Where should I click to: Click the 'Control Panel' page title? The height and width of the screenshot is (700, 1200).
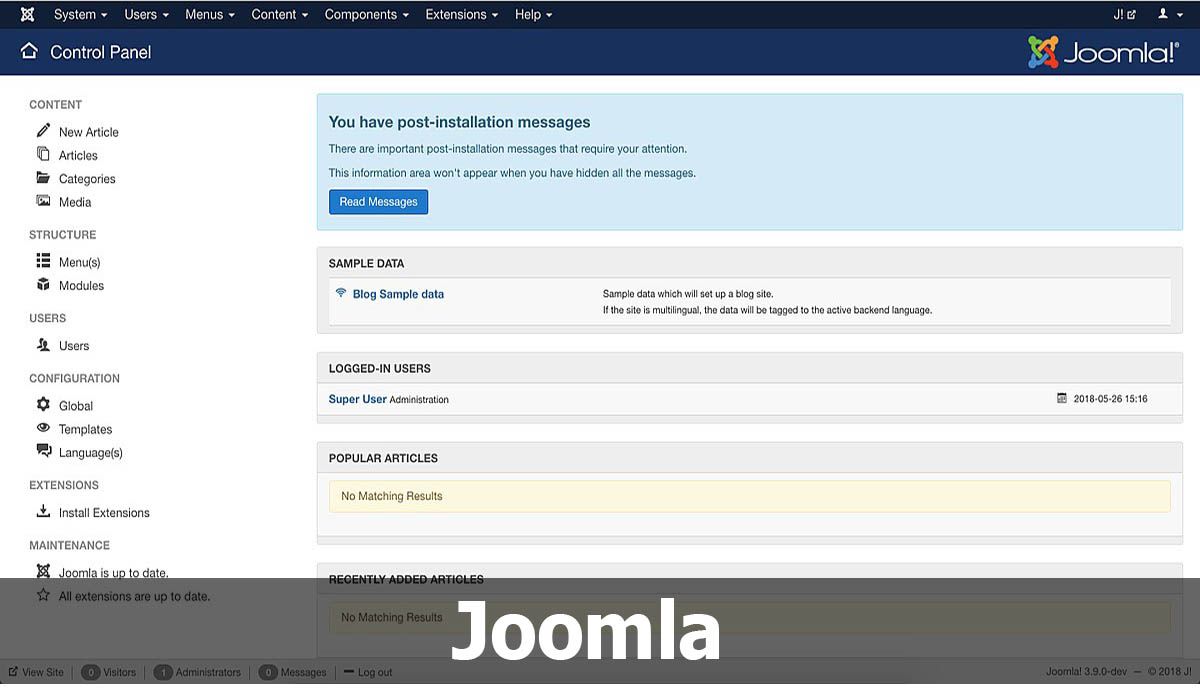[x=101, y=52]
